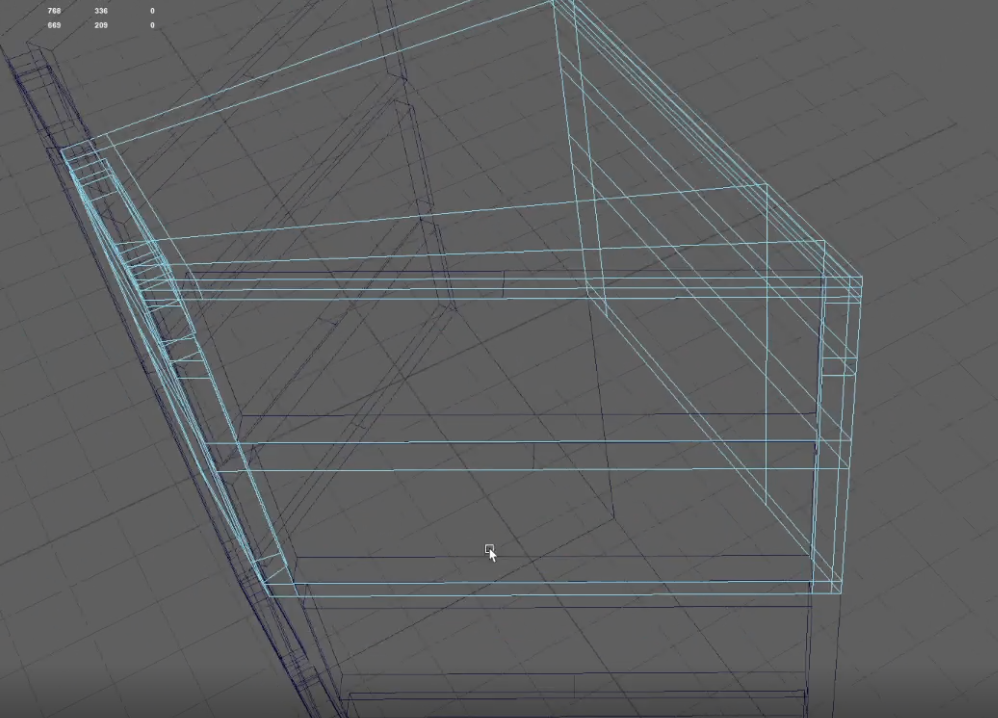Click the first-row HUD value 0
998x718 pixels.
point(152,10)
